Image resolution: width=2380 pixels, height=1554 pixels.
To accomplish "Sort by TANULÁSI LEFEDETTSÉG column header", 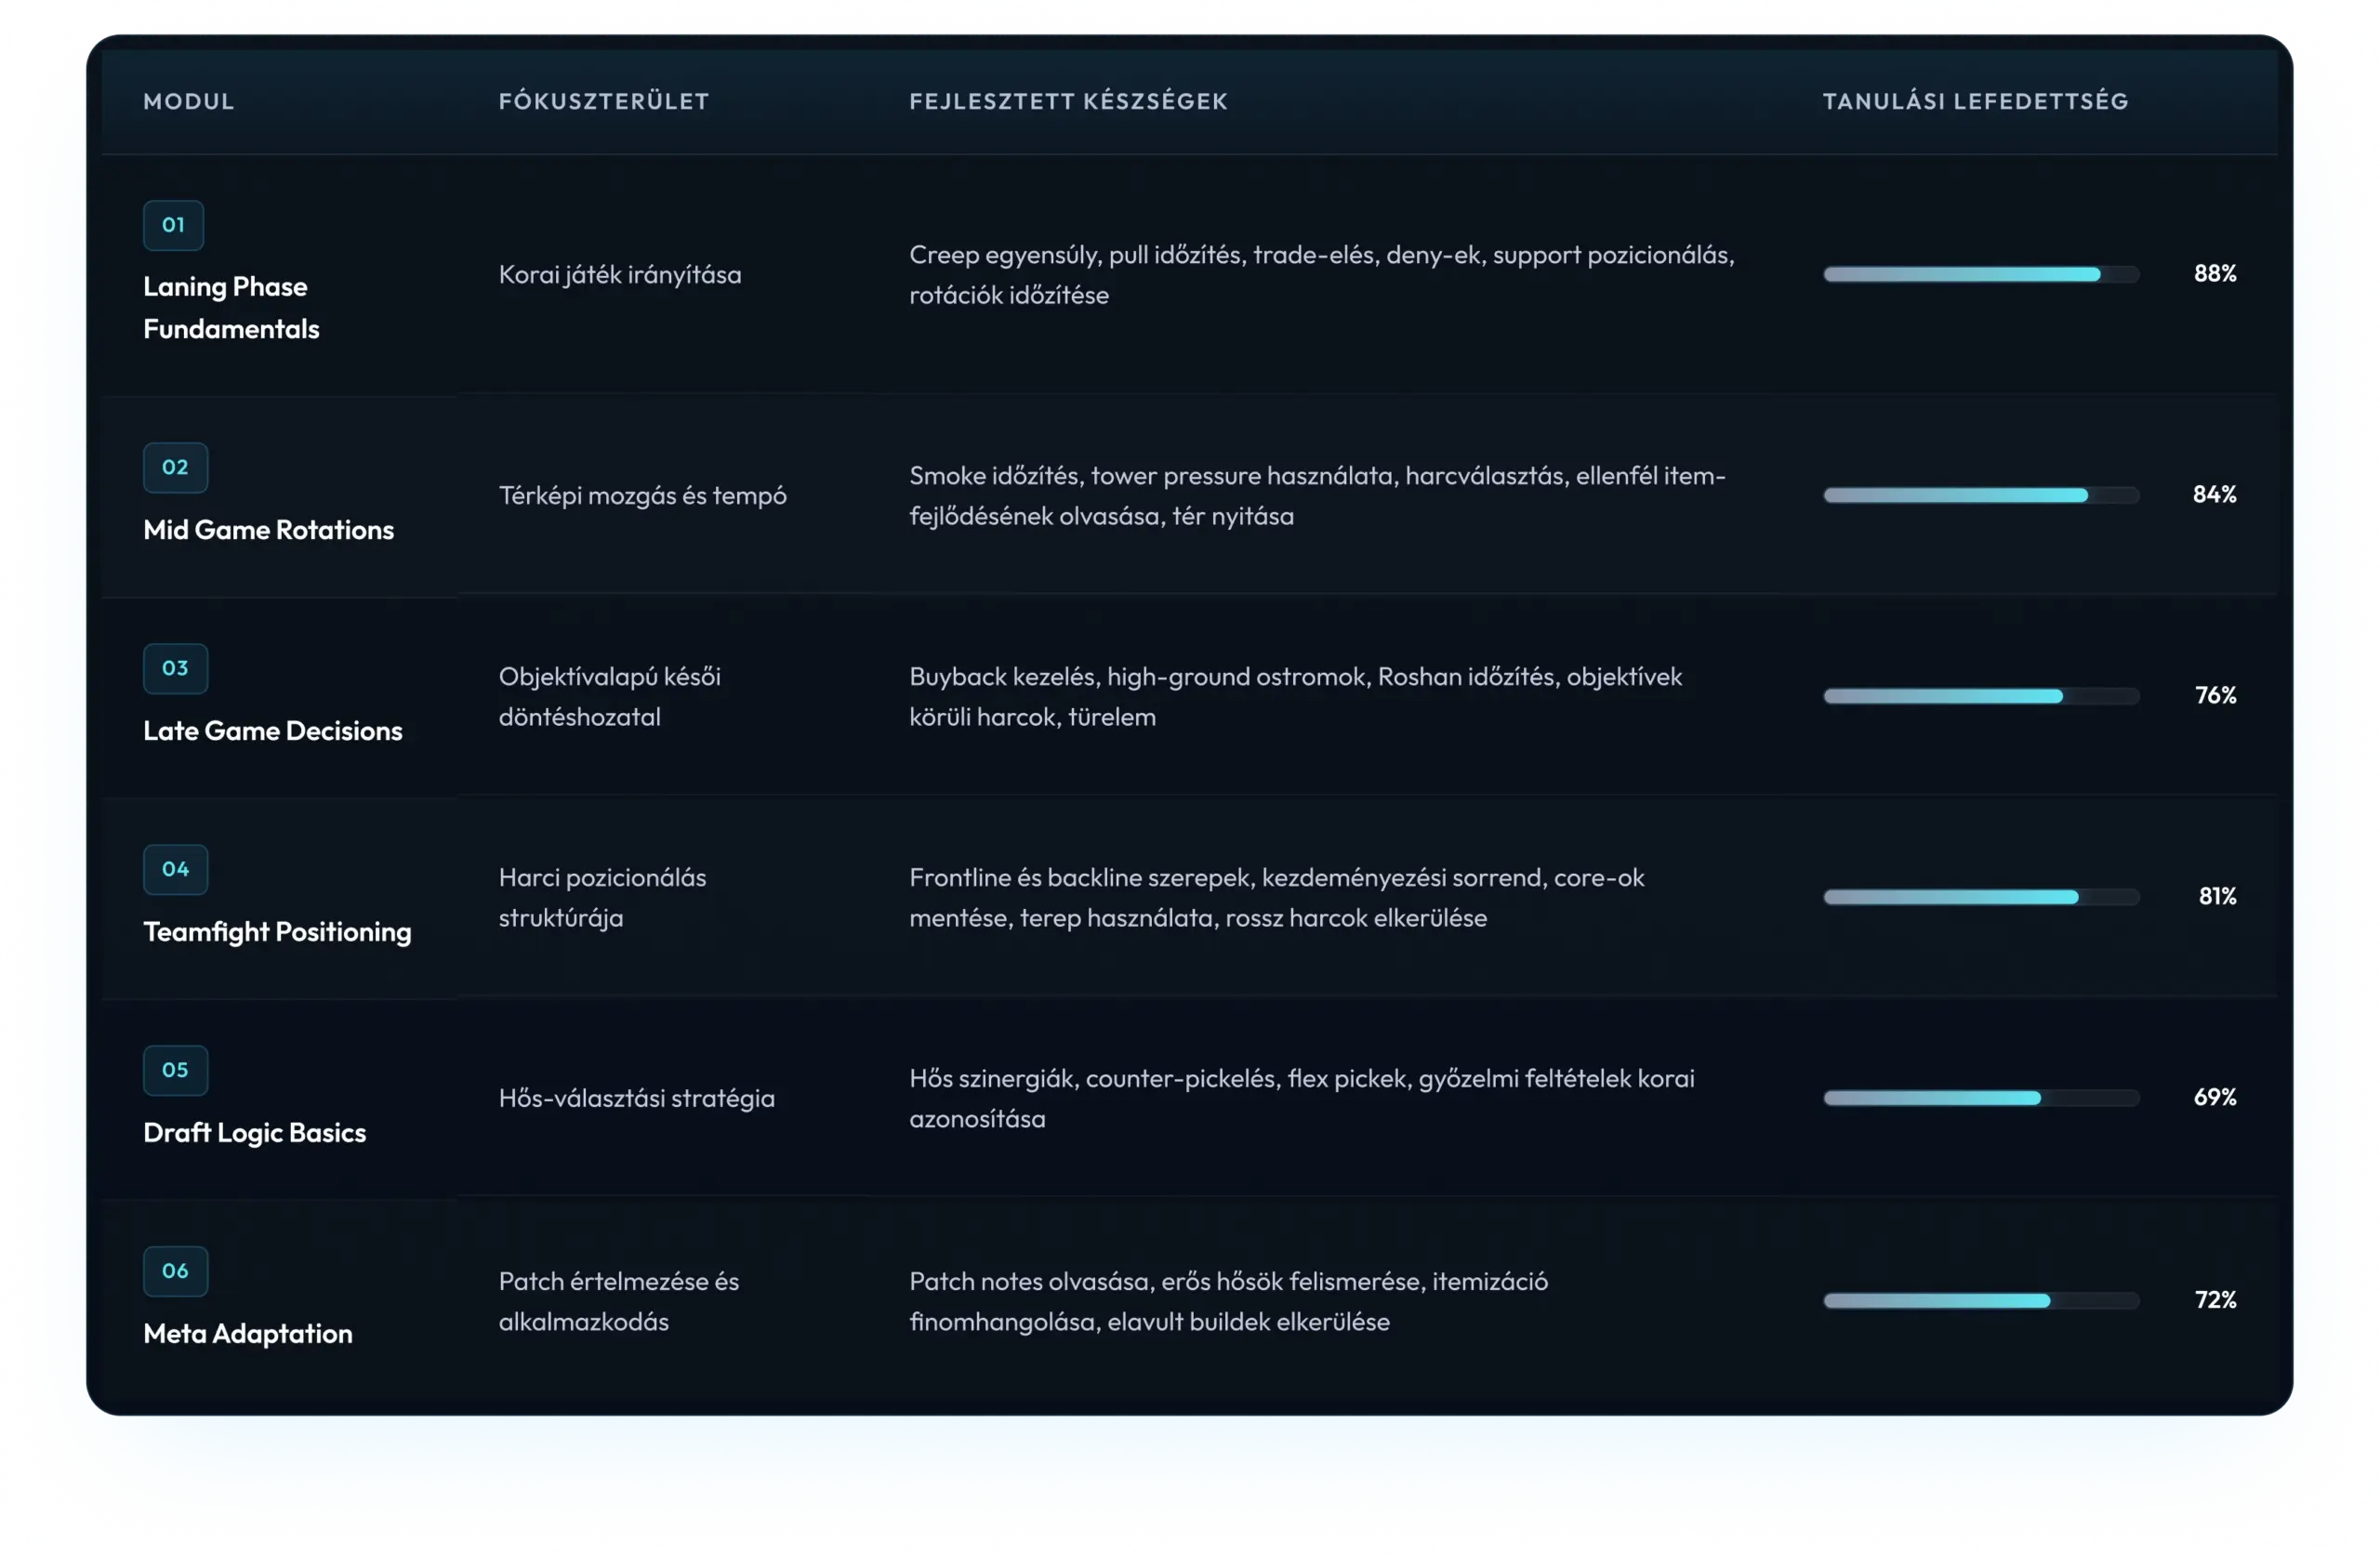I will point(1975,101).
